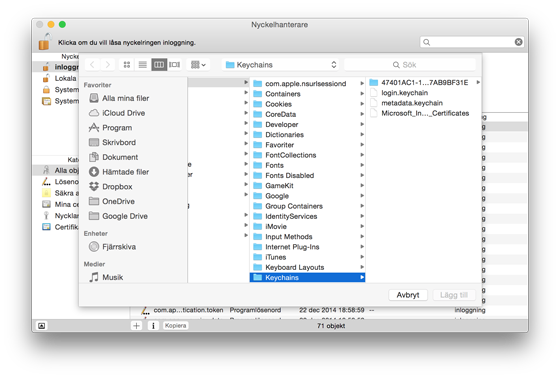The width and height of the screenshot is (560, 378).
Task: Clear the Nyckelhanterare search field
Action: click(518, 42)
